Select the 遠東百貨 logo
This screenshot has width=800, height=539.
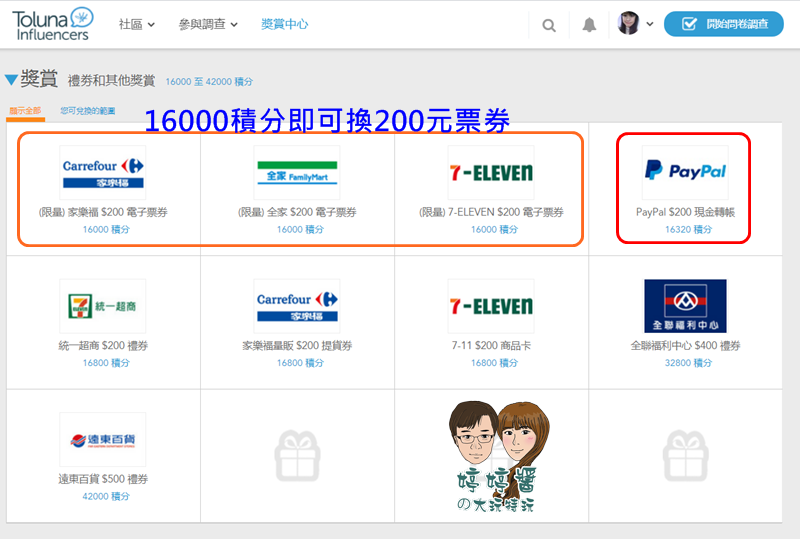tap(103, 439)
